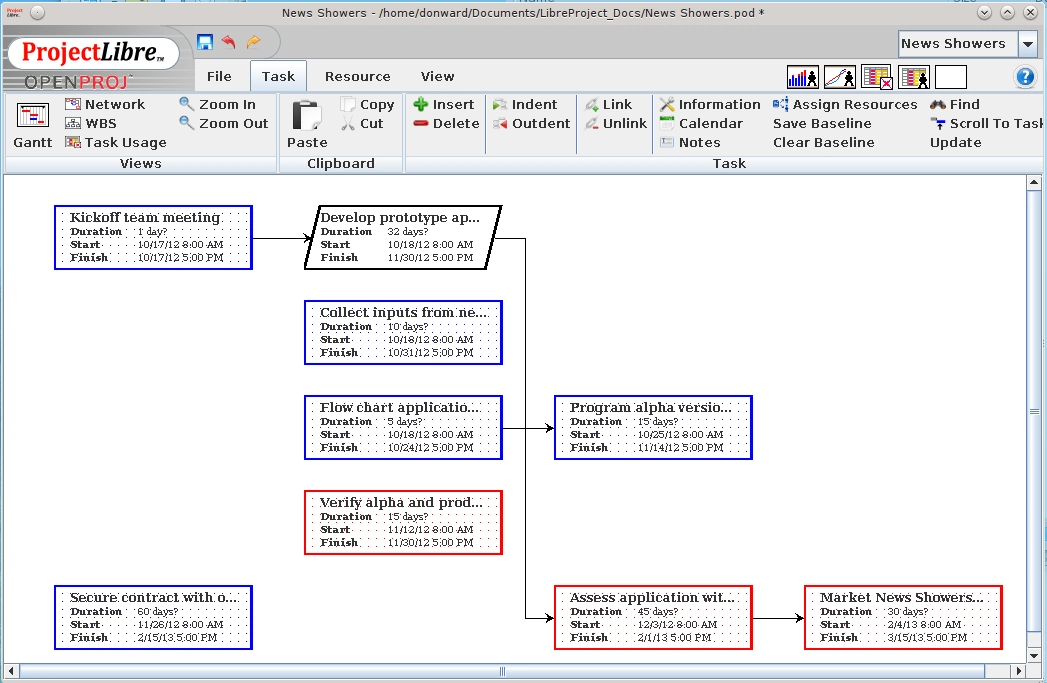The width and height of the screenshot is (1047, 683).
Task: Select the Develop prototype task node
Action: [x=403, y=238]
